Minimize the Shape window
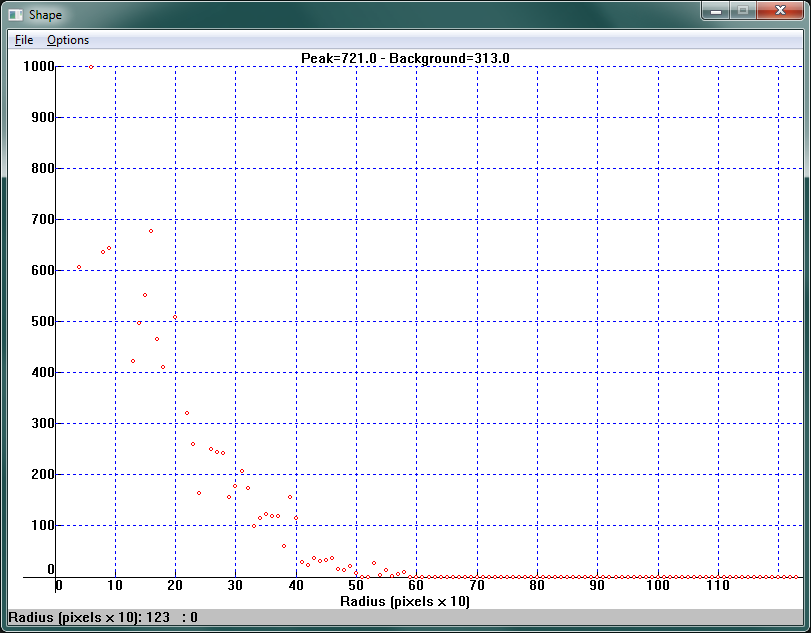 click(715, 11)
